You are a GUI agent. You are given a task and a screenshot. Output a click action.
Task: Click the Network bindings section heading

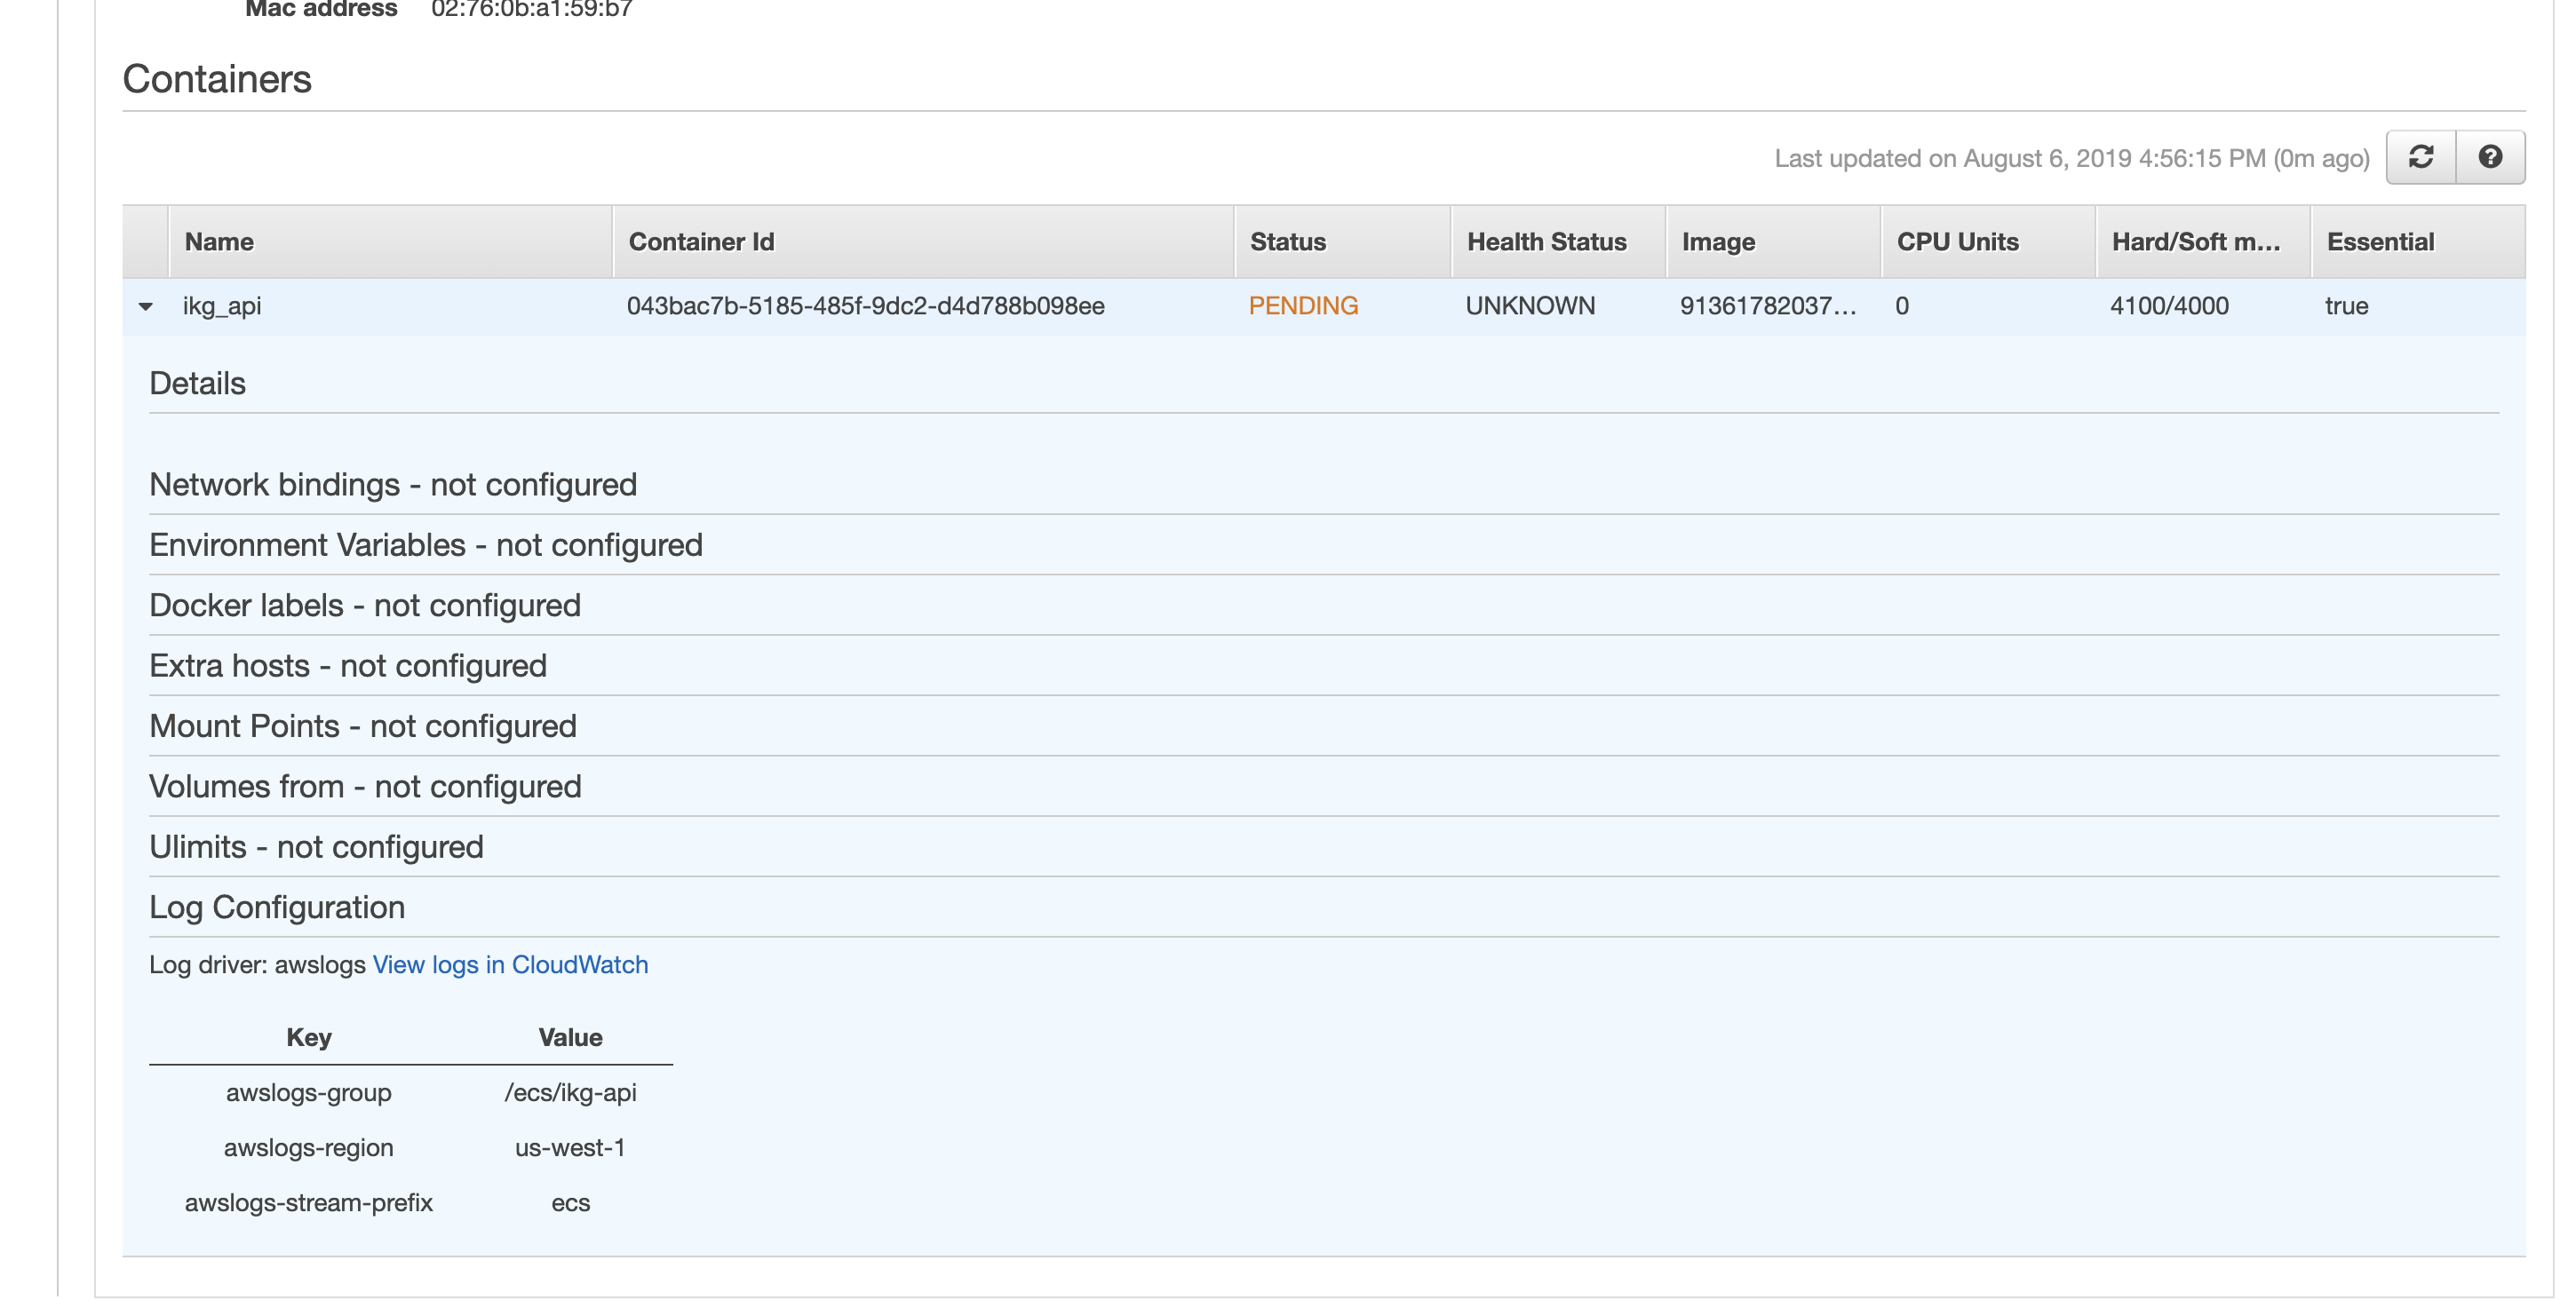pyautogui.click(x=393, y=485)
